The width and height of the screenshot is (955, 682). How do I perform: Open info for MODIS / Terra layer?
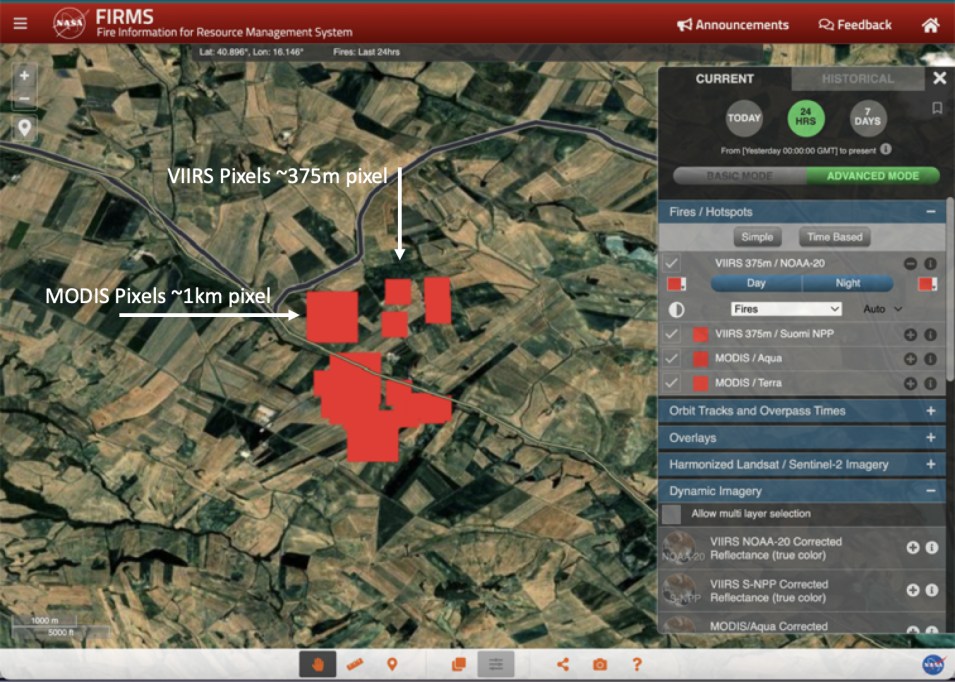coord(930,383)
